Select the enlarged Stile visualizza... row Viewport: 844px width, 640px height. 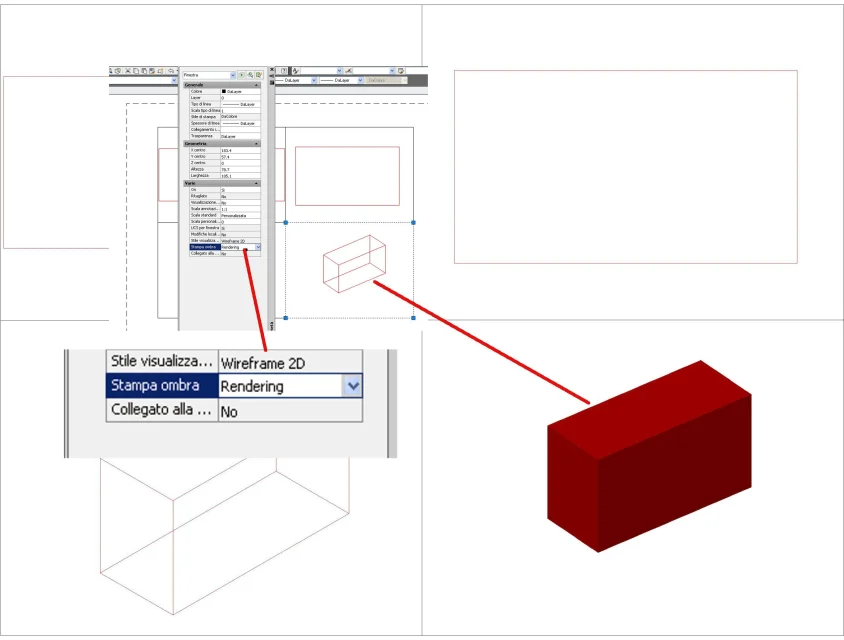(x=234, y=361)
